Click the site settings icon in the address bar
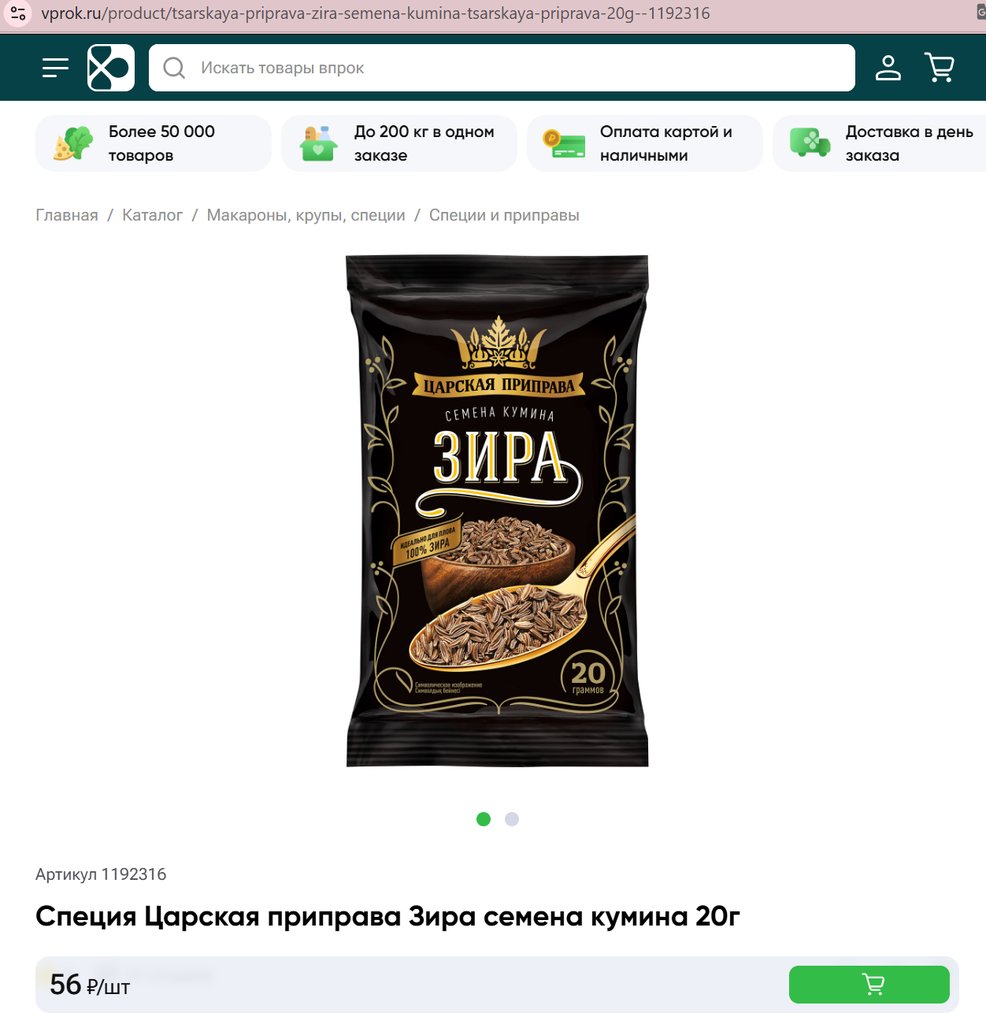 (x=18, y=13)
